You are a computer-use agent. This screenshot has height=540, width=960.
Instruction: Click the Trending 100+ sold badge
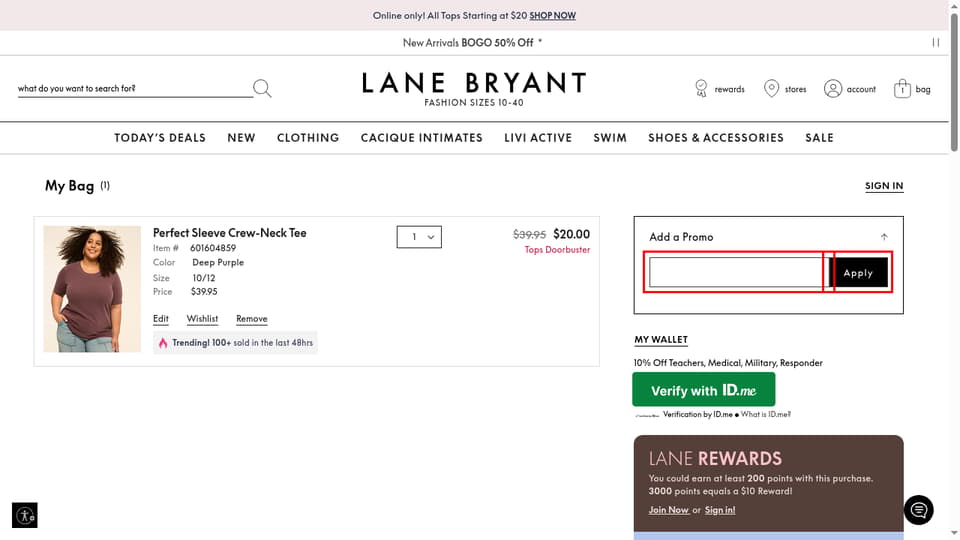235,343
